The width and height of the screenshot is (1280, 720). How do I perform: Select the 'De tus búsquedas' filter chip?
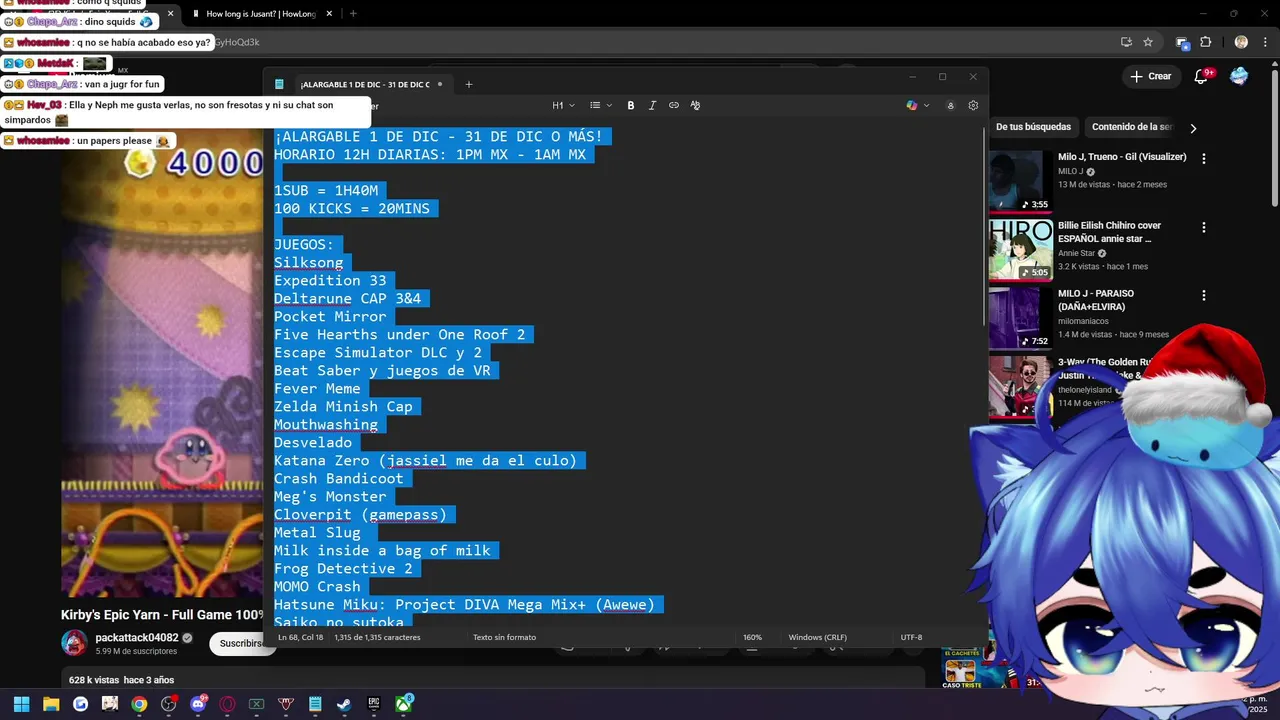coord(1033,127)
